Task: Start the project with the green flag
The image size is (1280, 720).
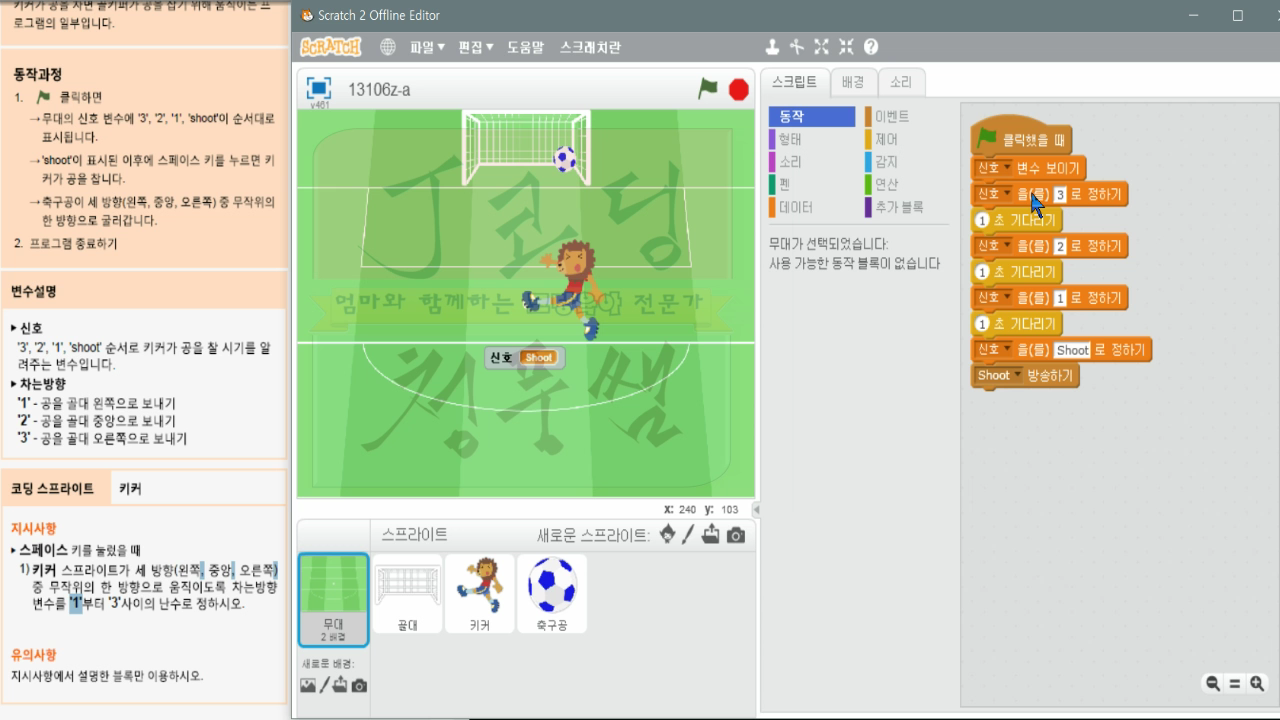Action: pos(708,89)
